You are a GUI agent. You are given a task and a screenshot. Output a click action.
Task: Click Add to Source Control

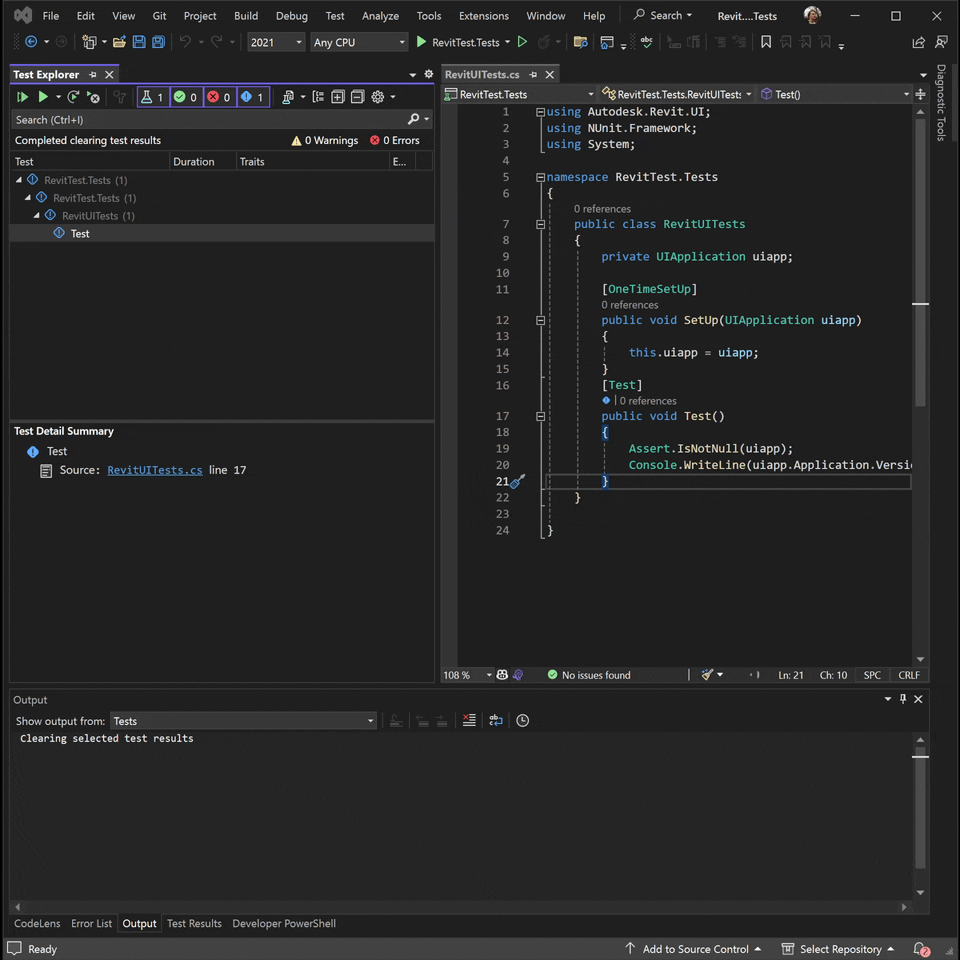[693, 949]
